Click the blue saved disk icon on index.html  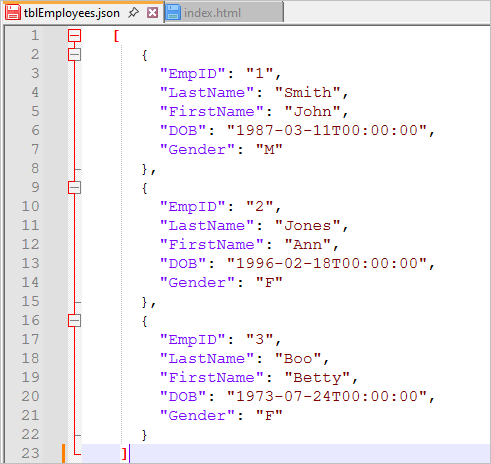[x=173, y=12]
